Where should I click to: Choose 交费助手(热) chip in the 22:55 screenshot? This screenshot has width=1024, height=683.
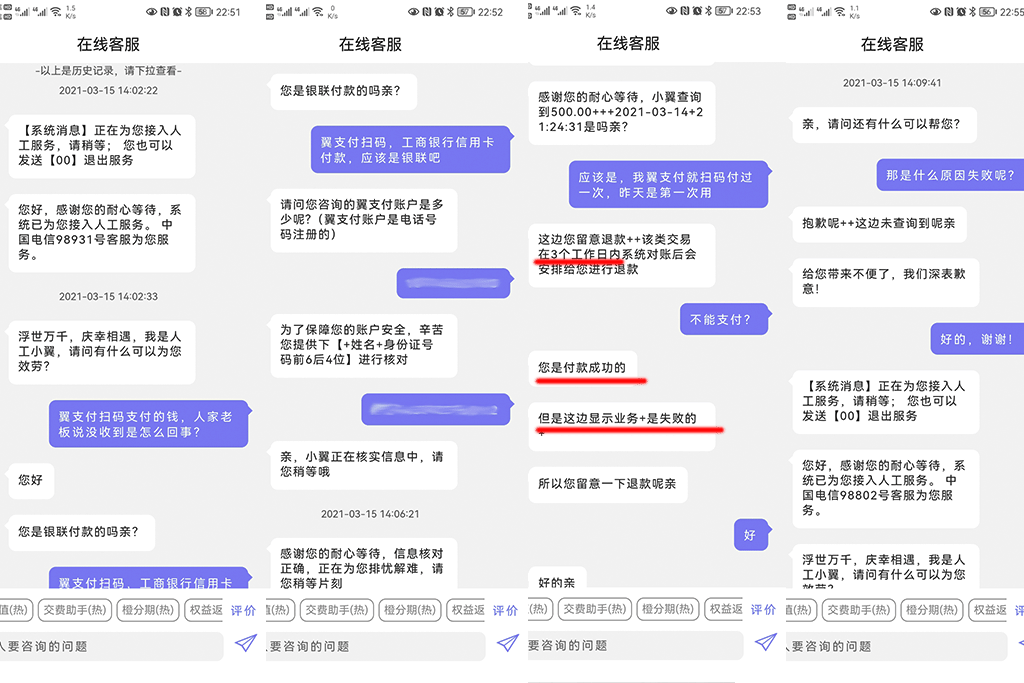coord(858,610)
